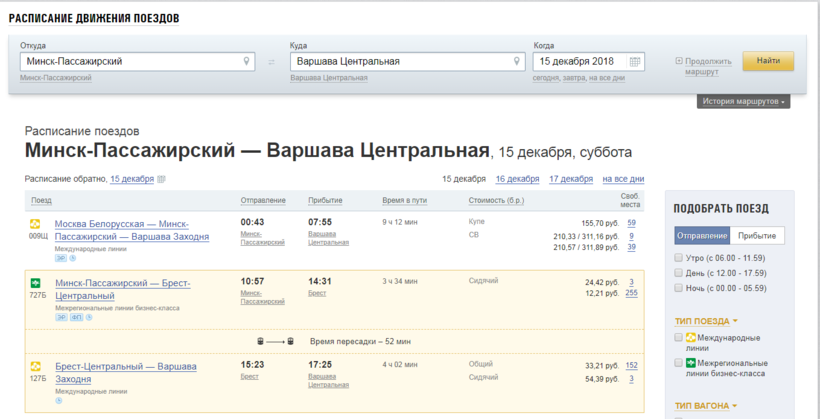Click yellow international train icon for 009Щ
Viewport: 820px width, 419px height.
[x=35, y=223]
